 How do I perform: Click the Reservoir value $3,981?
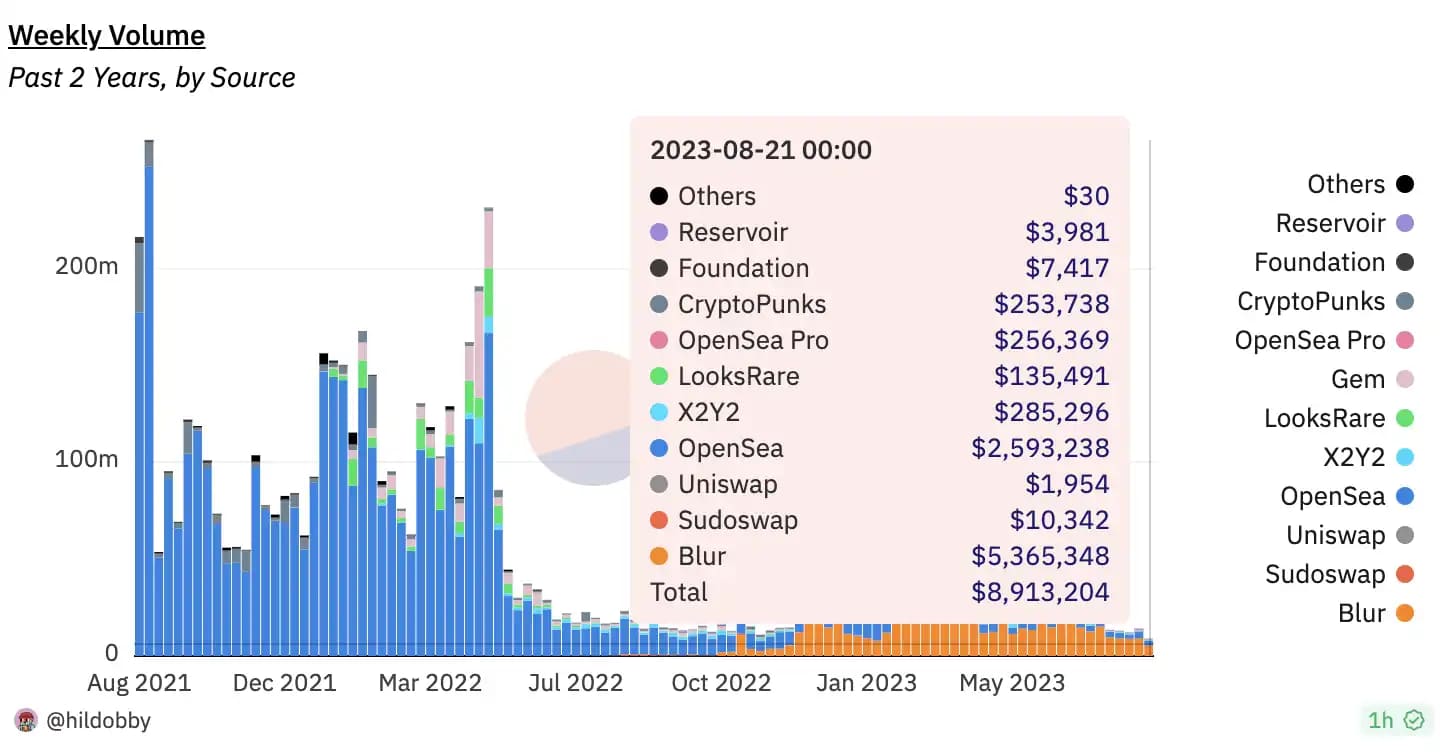(x=1067, y=232)
